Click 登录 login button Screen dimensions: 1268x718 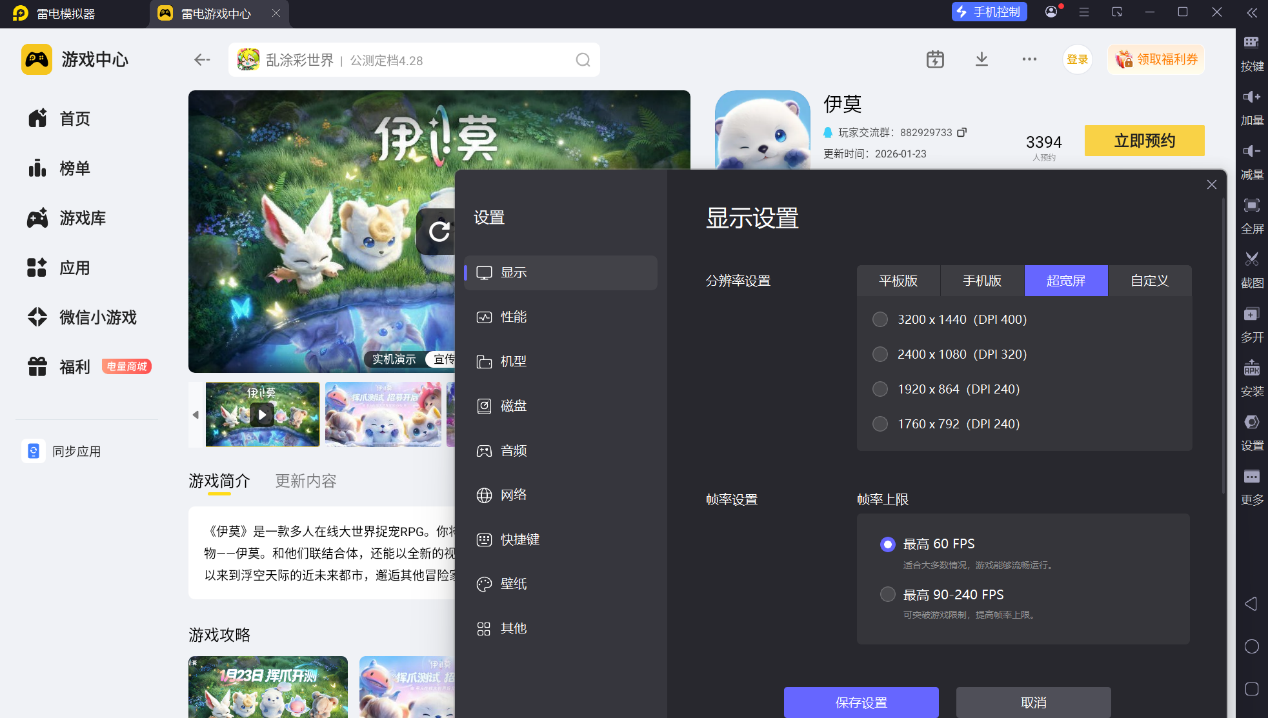(1077, 59)
